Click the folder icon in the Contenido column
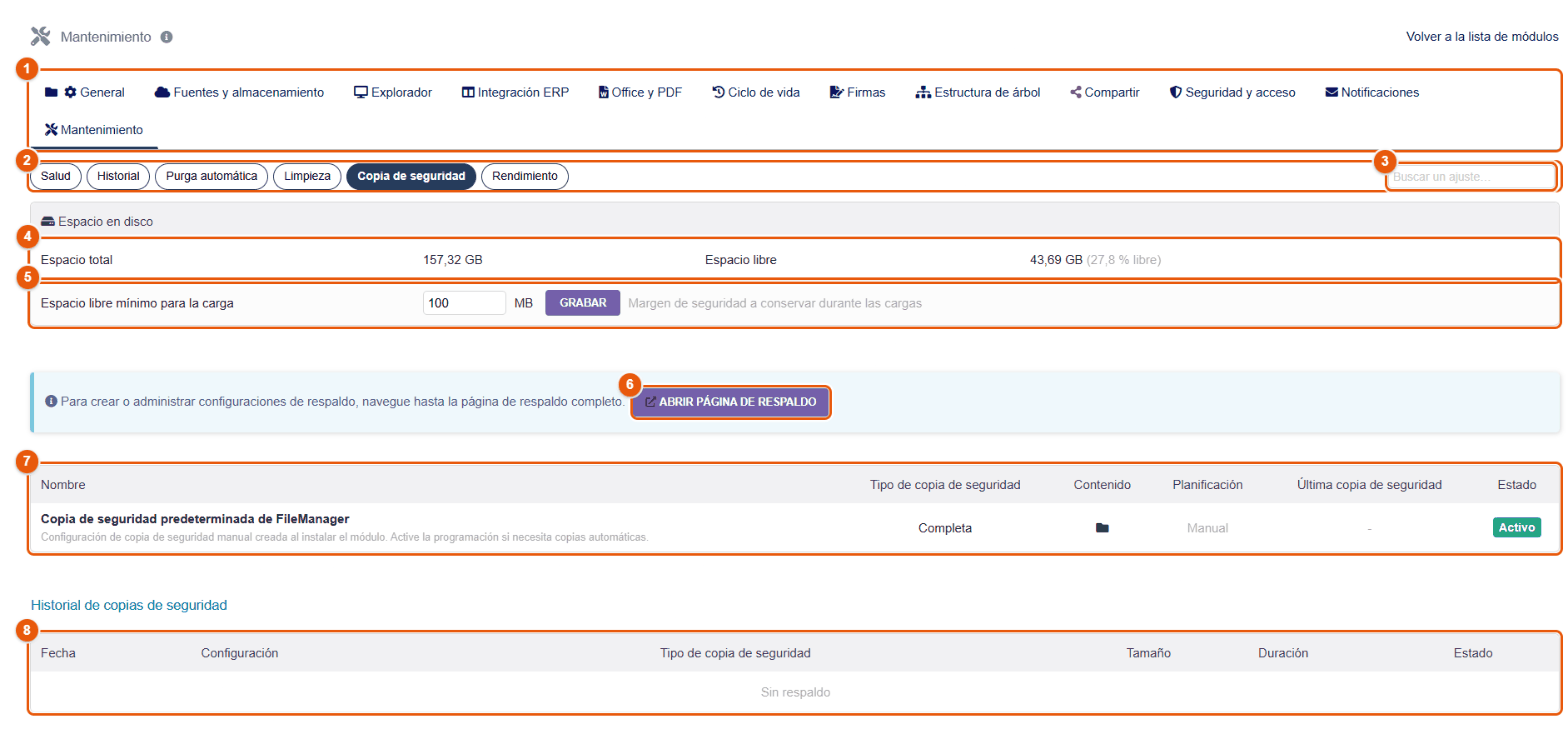This screenshot has height=729, width=1568. (1102, 528)
